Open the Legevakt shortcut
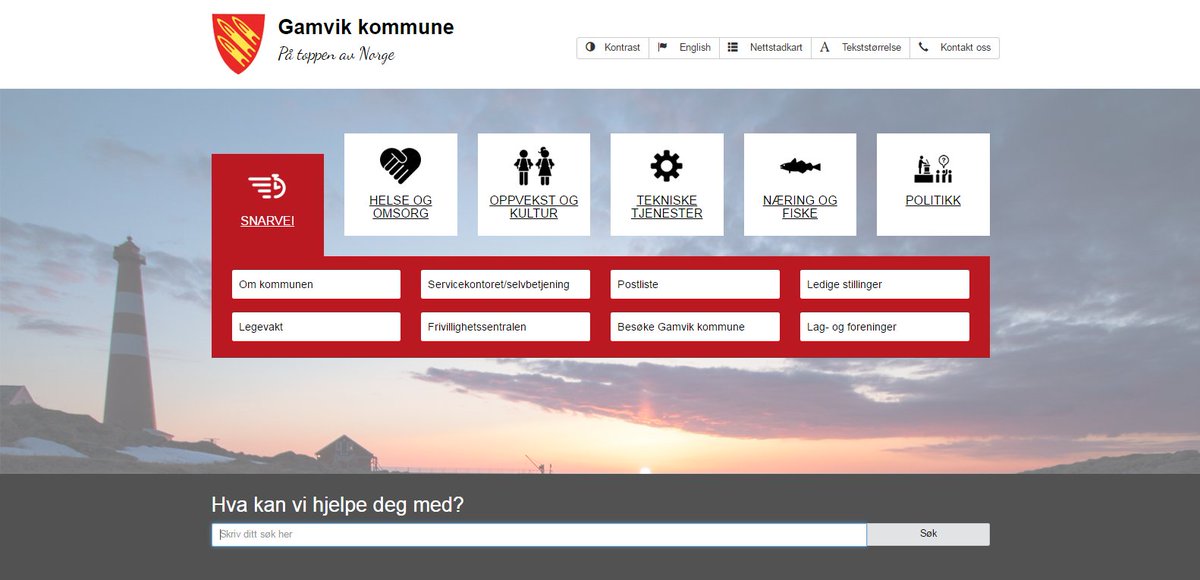 [316, 327]
